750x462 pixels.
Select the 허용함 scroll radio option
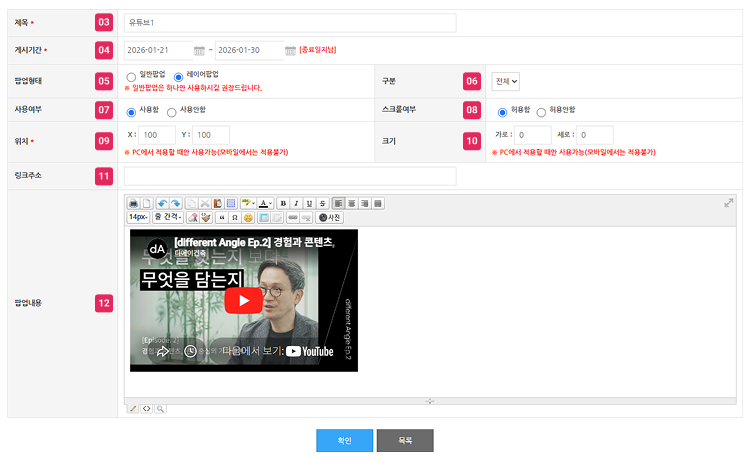point(502,112)
